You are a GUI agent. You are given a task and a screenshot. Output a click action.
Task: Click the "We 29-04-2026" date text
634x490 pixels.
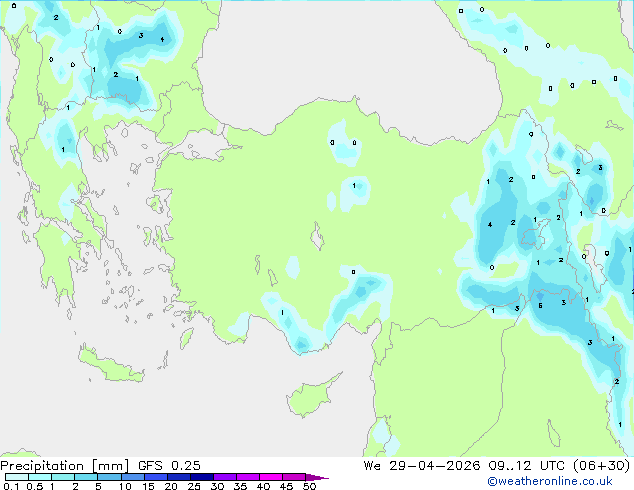click(x=422, y=466)
